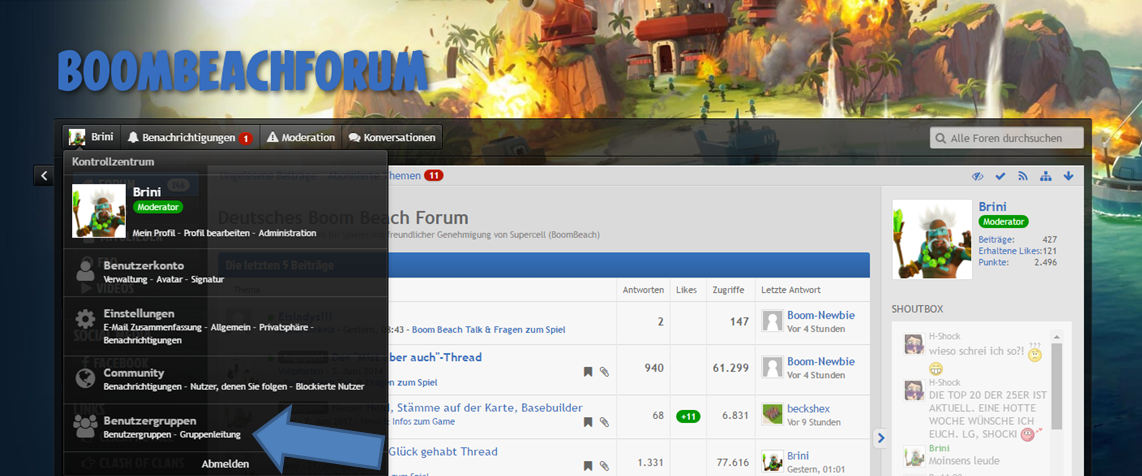
Task: Click the RSS feed icon
Action: (1023, 176)
